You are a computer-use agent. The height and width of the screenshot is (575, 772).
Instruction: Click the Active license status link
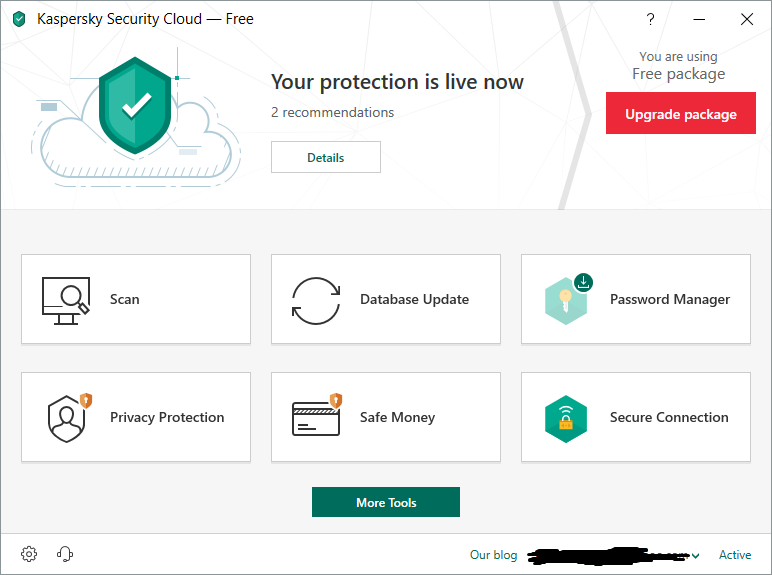pyautogui.click(x=735, y=555)
